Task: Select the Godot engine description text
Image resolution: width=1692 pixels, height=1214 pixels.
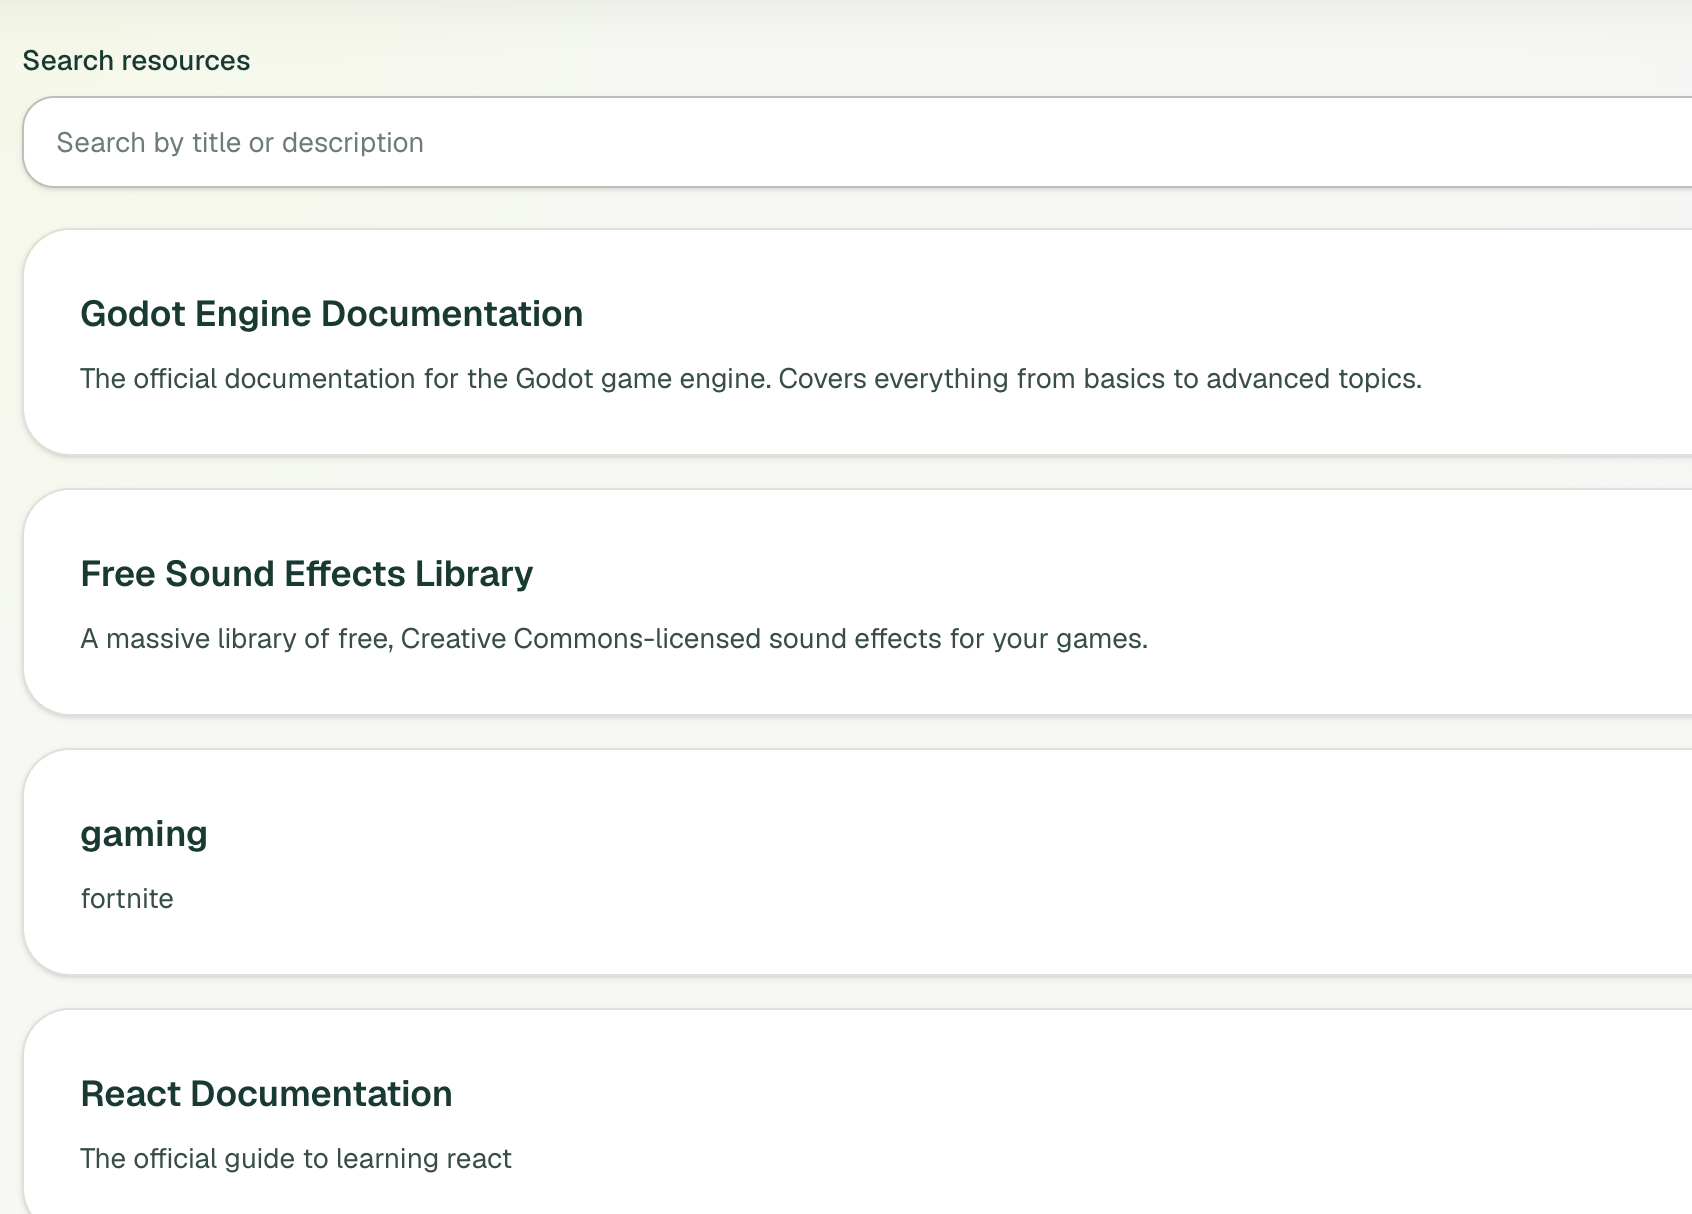Action: coord(751,379)
